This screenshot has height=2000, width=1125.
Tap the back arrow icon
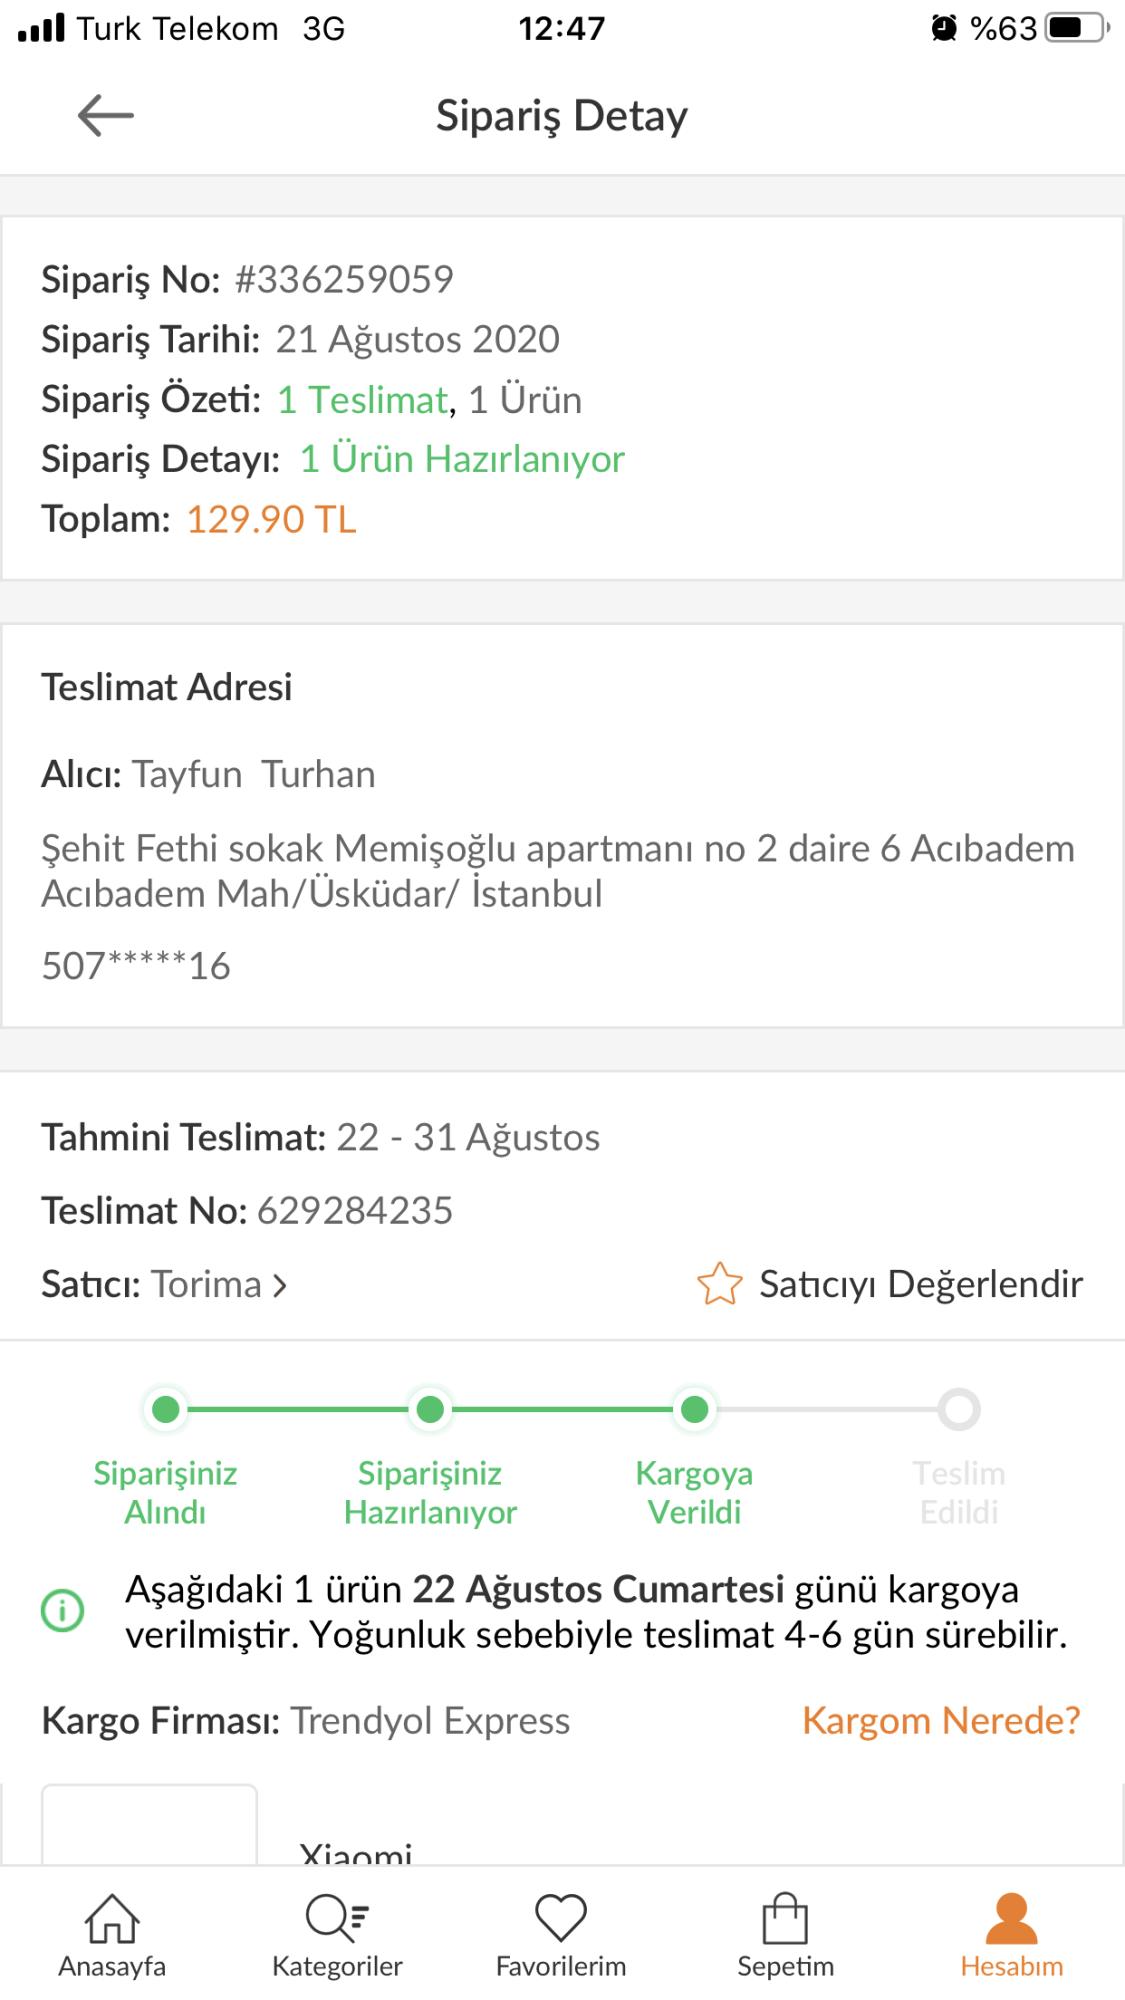[x=105, y=116]
